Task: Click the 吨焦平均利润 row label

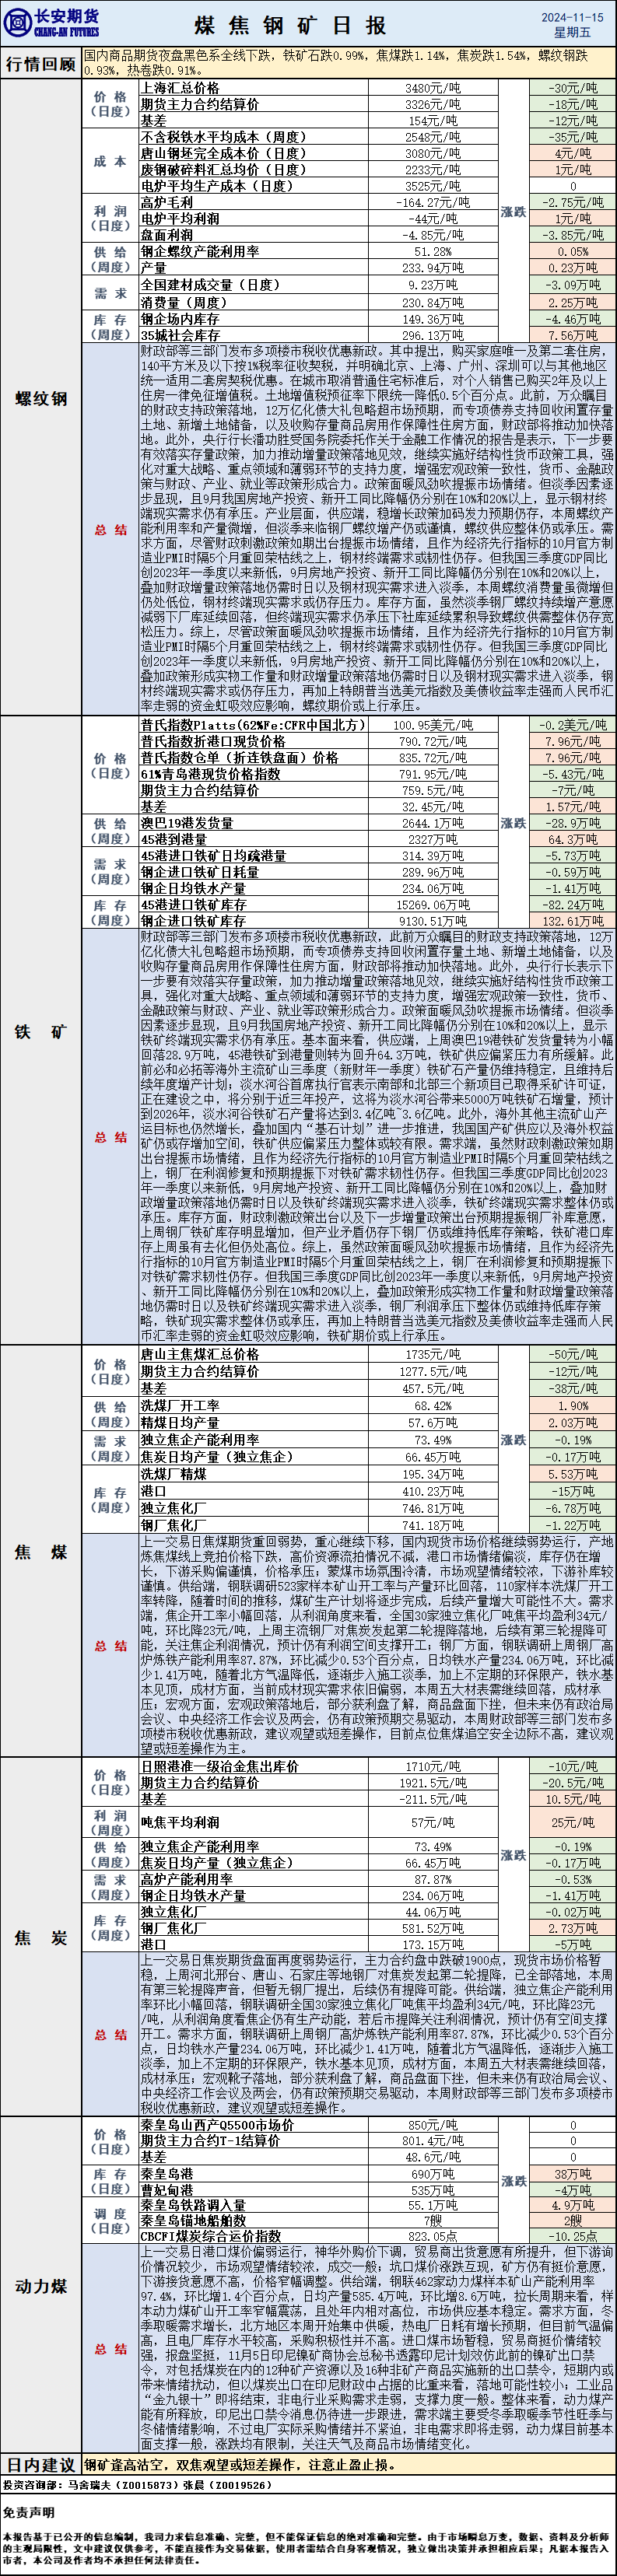Action: [x=180, y=1822]
